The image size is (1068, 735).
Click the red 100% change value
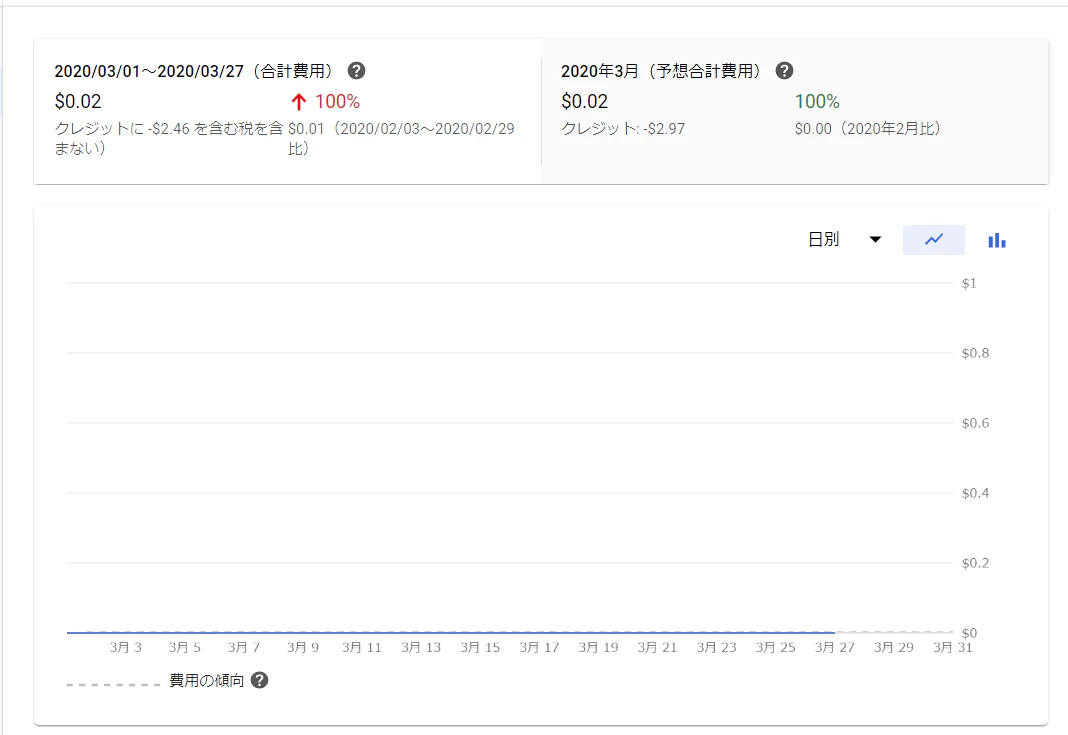tap(337, 101)
